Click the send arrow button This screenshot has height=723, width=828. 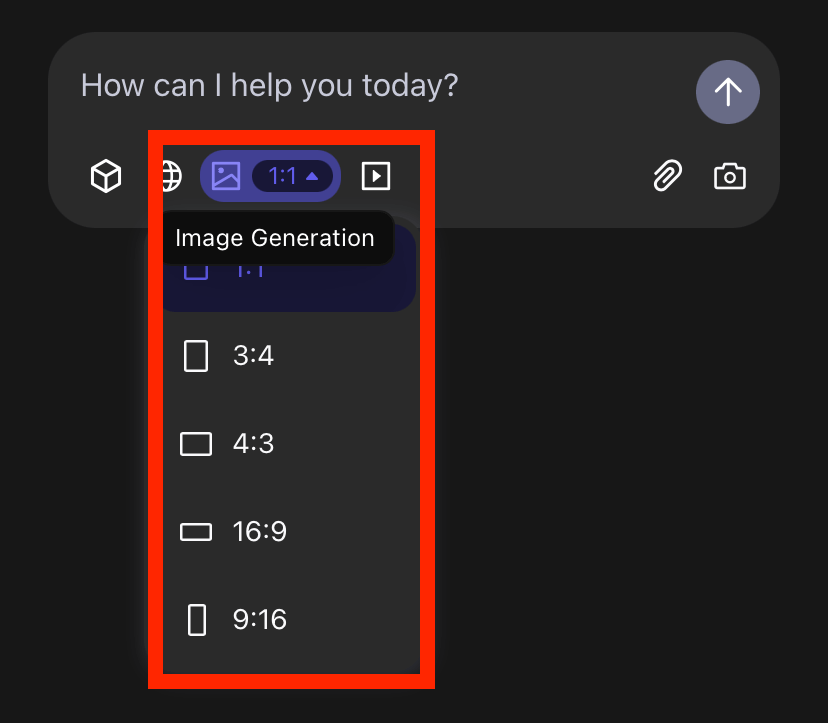tap(727, 92)
